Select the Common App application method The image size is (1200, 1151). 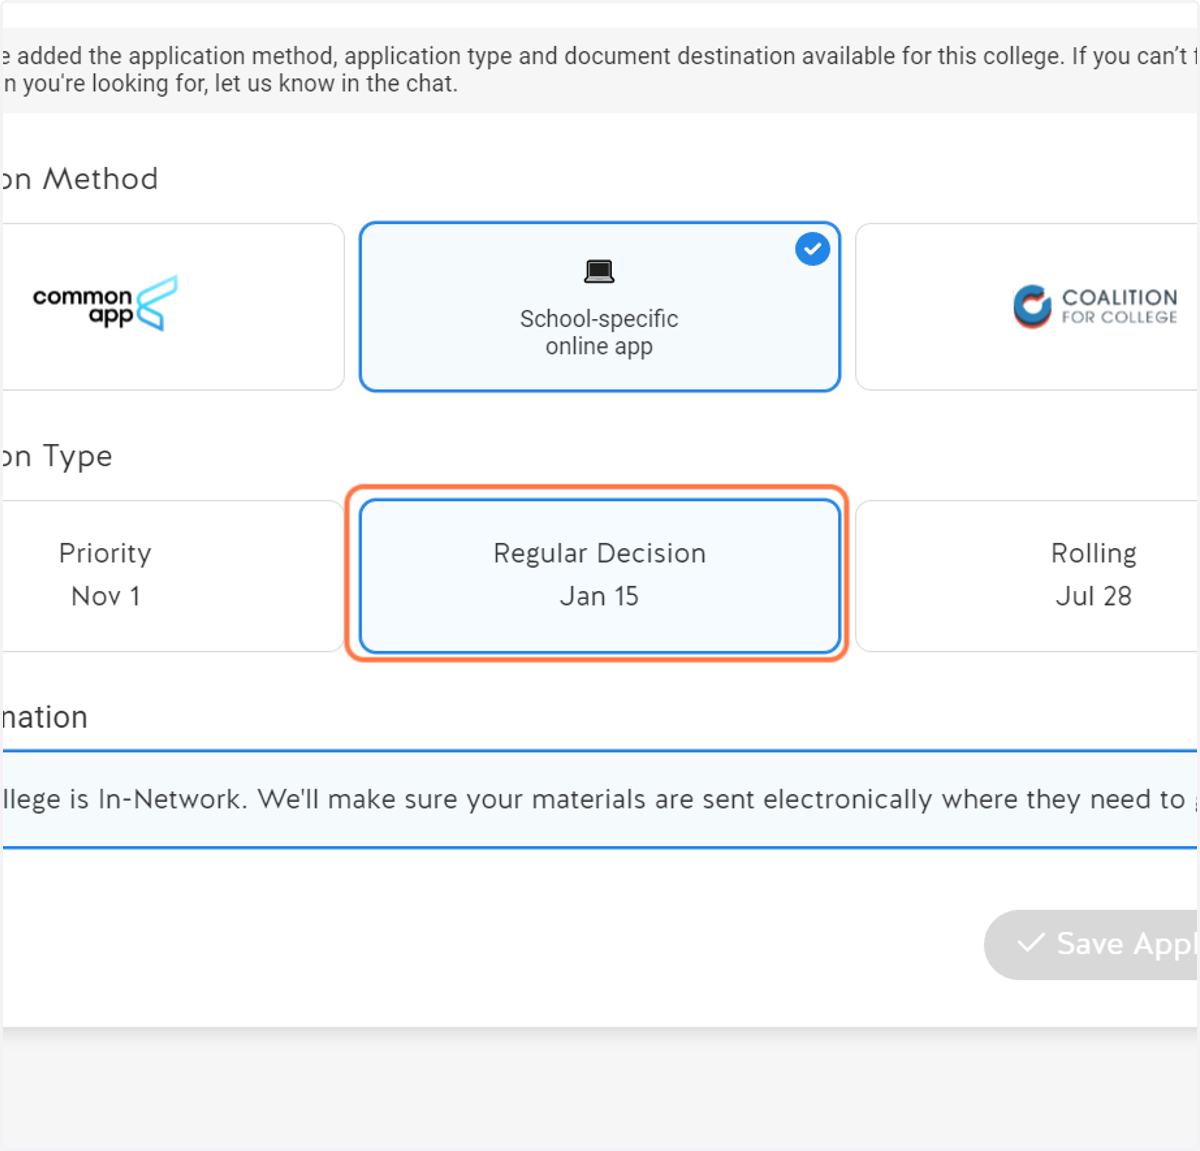[172, 306]
